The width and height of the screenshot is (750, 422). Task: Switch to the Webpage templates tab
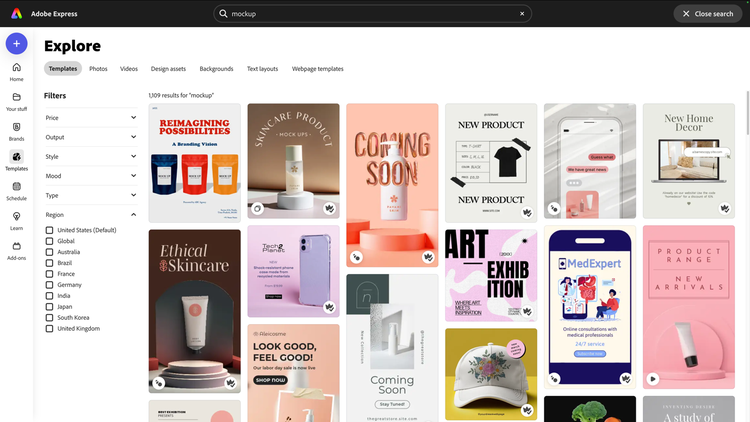(318, 68)
